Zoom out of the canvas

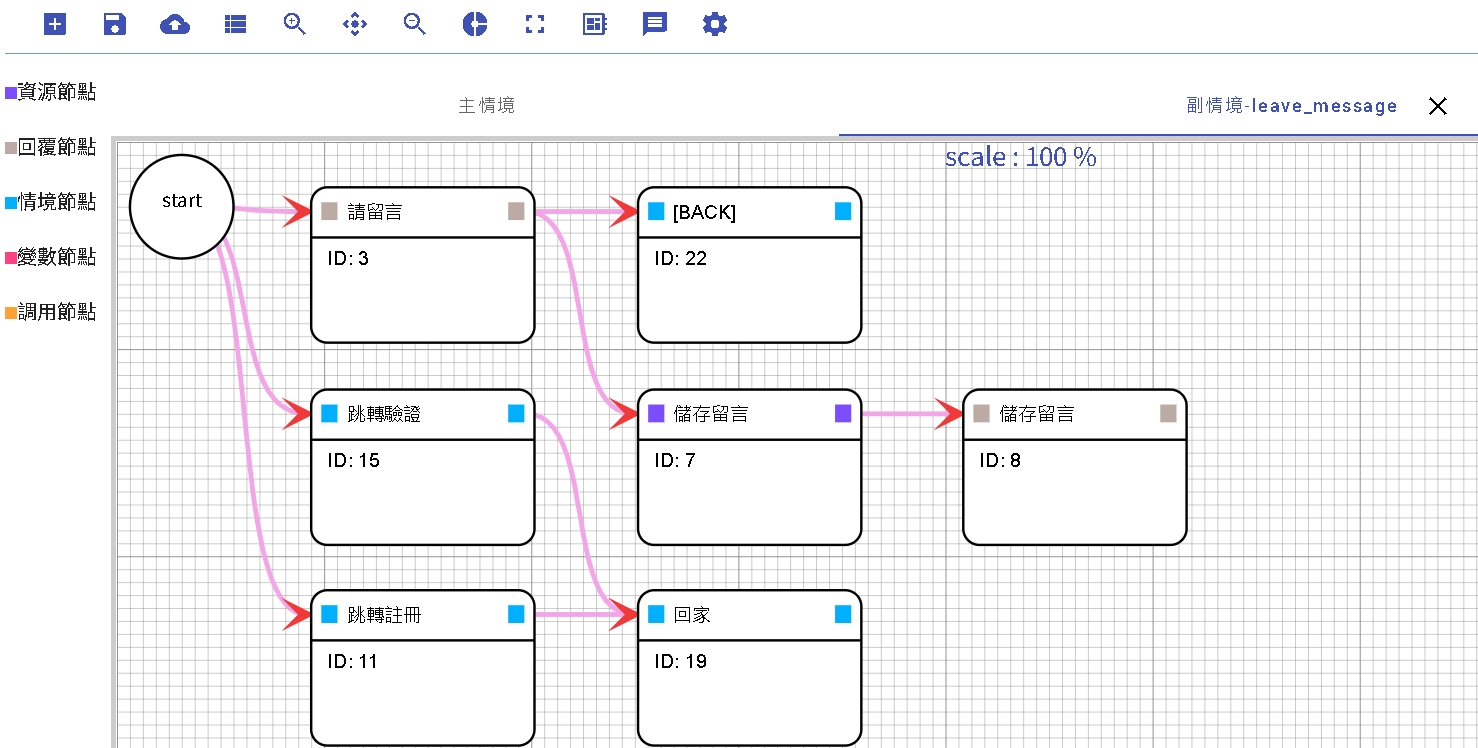coord(415,25)
